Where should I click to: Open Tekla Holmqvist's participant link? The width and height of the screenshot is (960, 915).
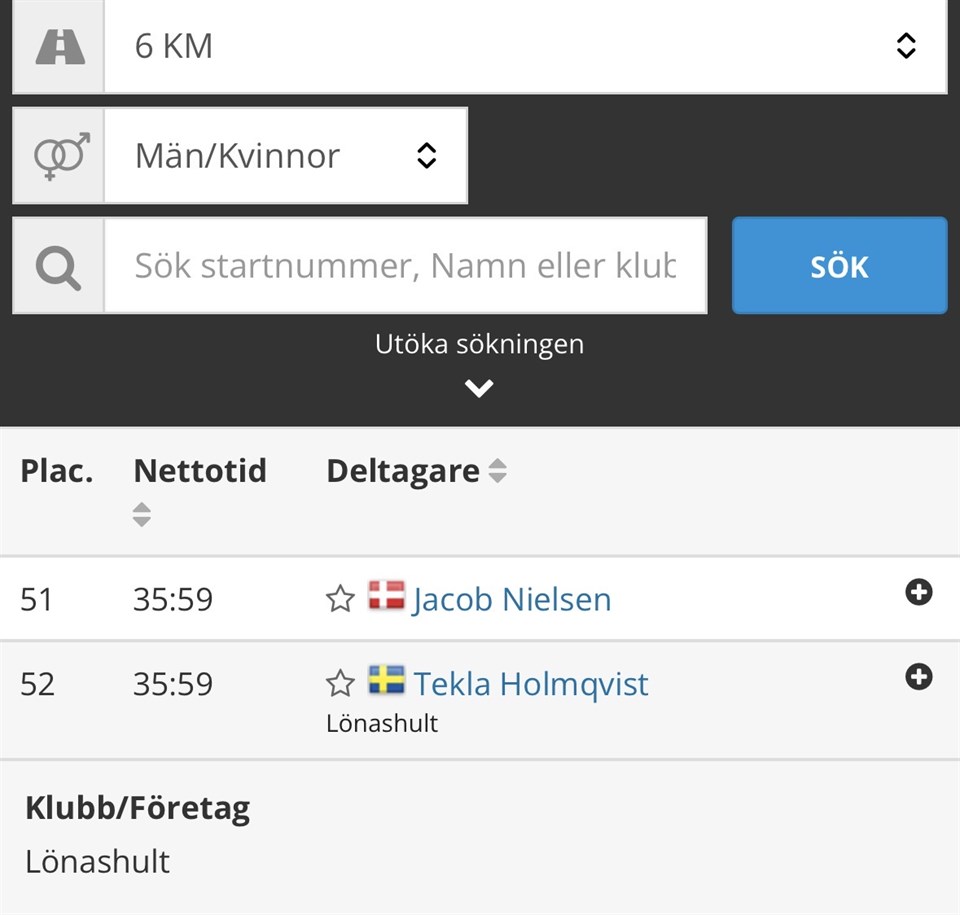531,684
